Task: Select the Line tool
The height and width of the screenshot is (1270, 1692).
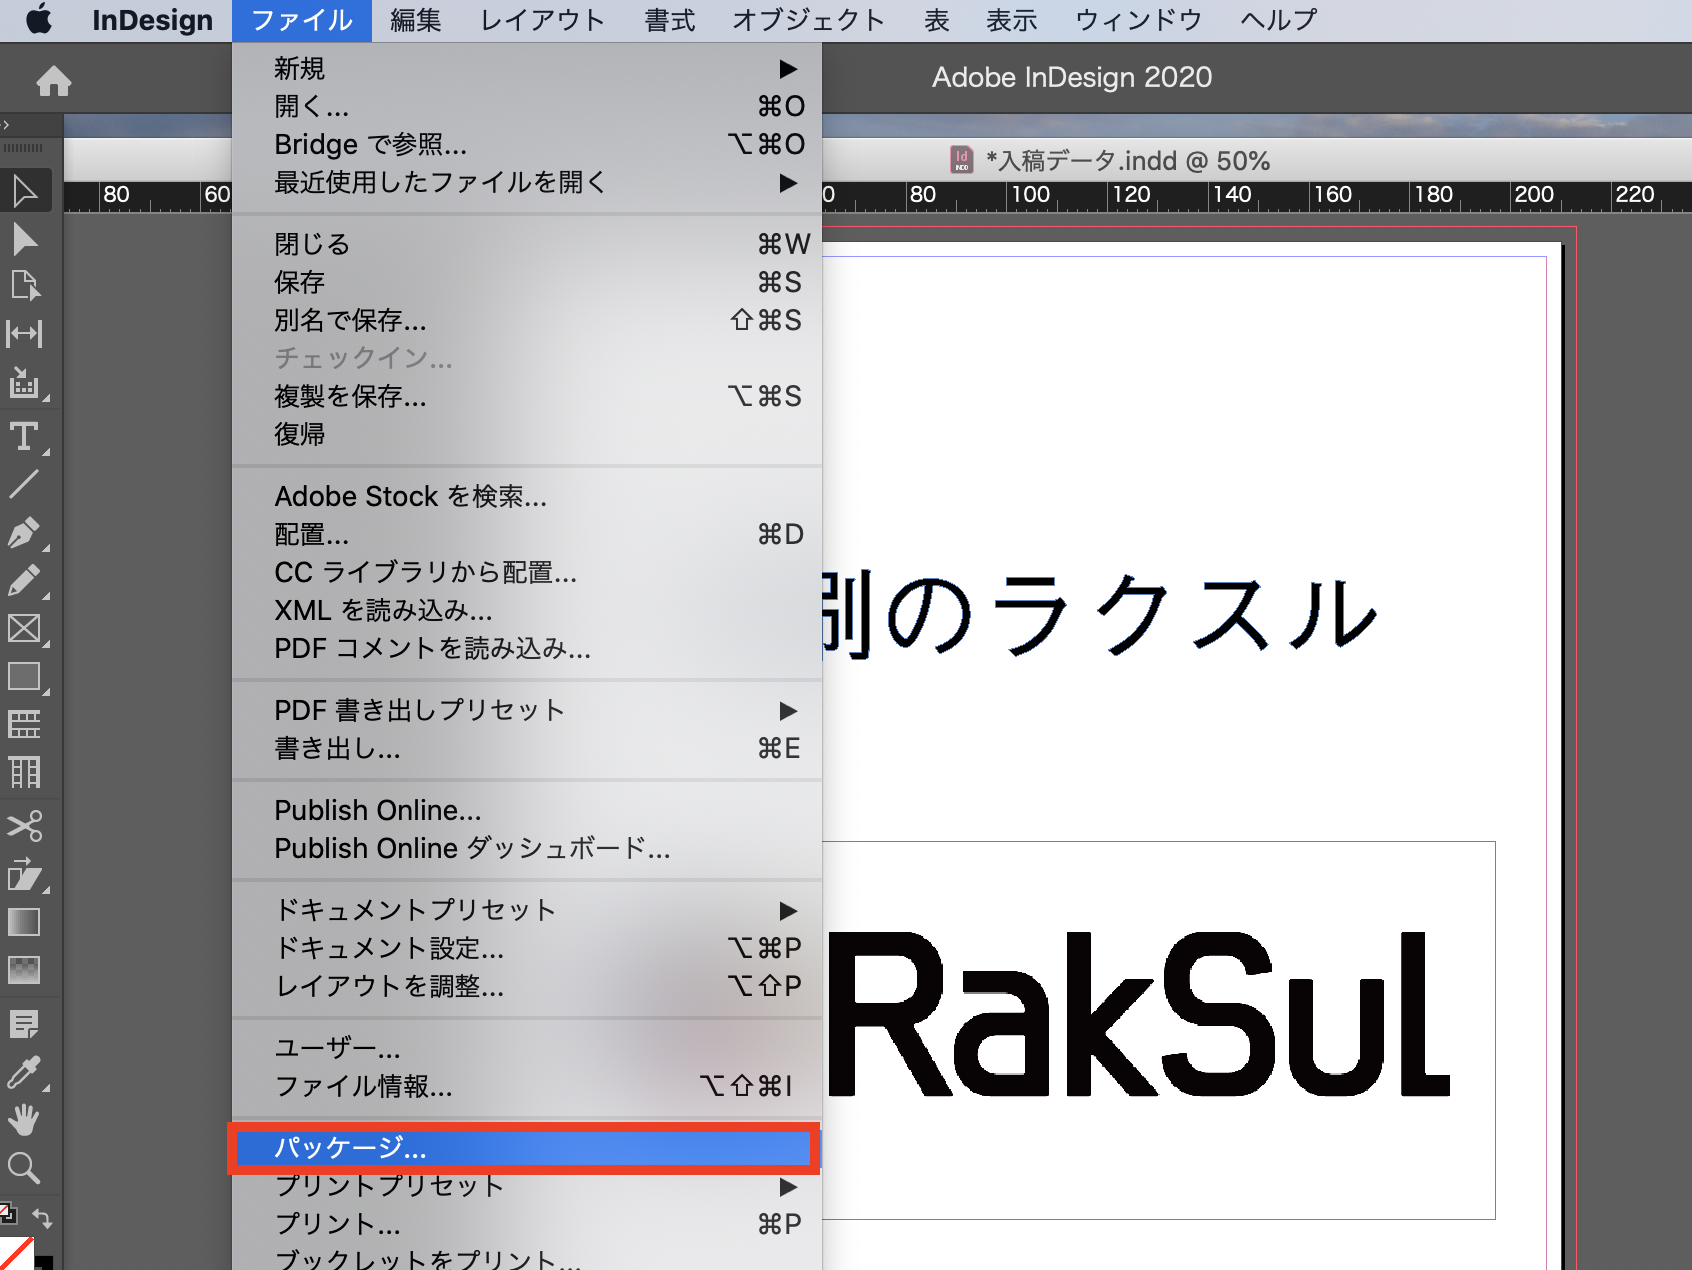Action: coord(25,485)
